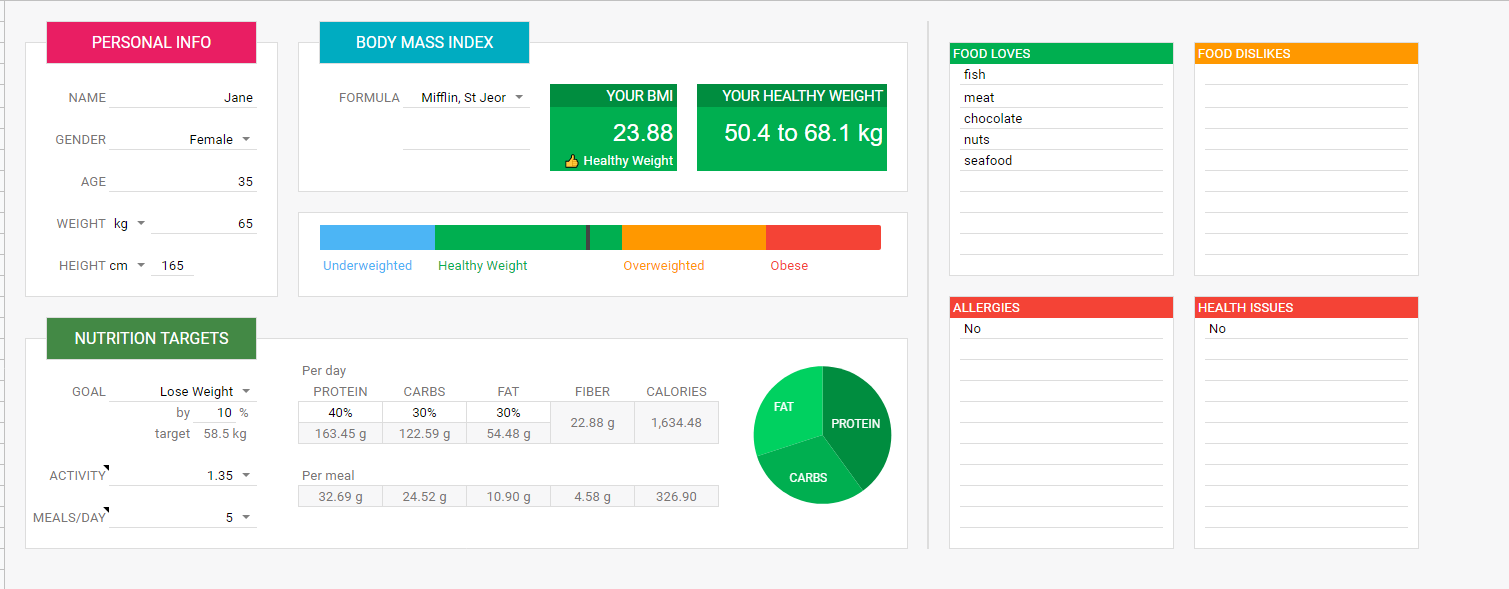
Task: Click daily carbs amount 122.59 g
Action: [424, 433]
